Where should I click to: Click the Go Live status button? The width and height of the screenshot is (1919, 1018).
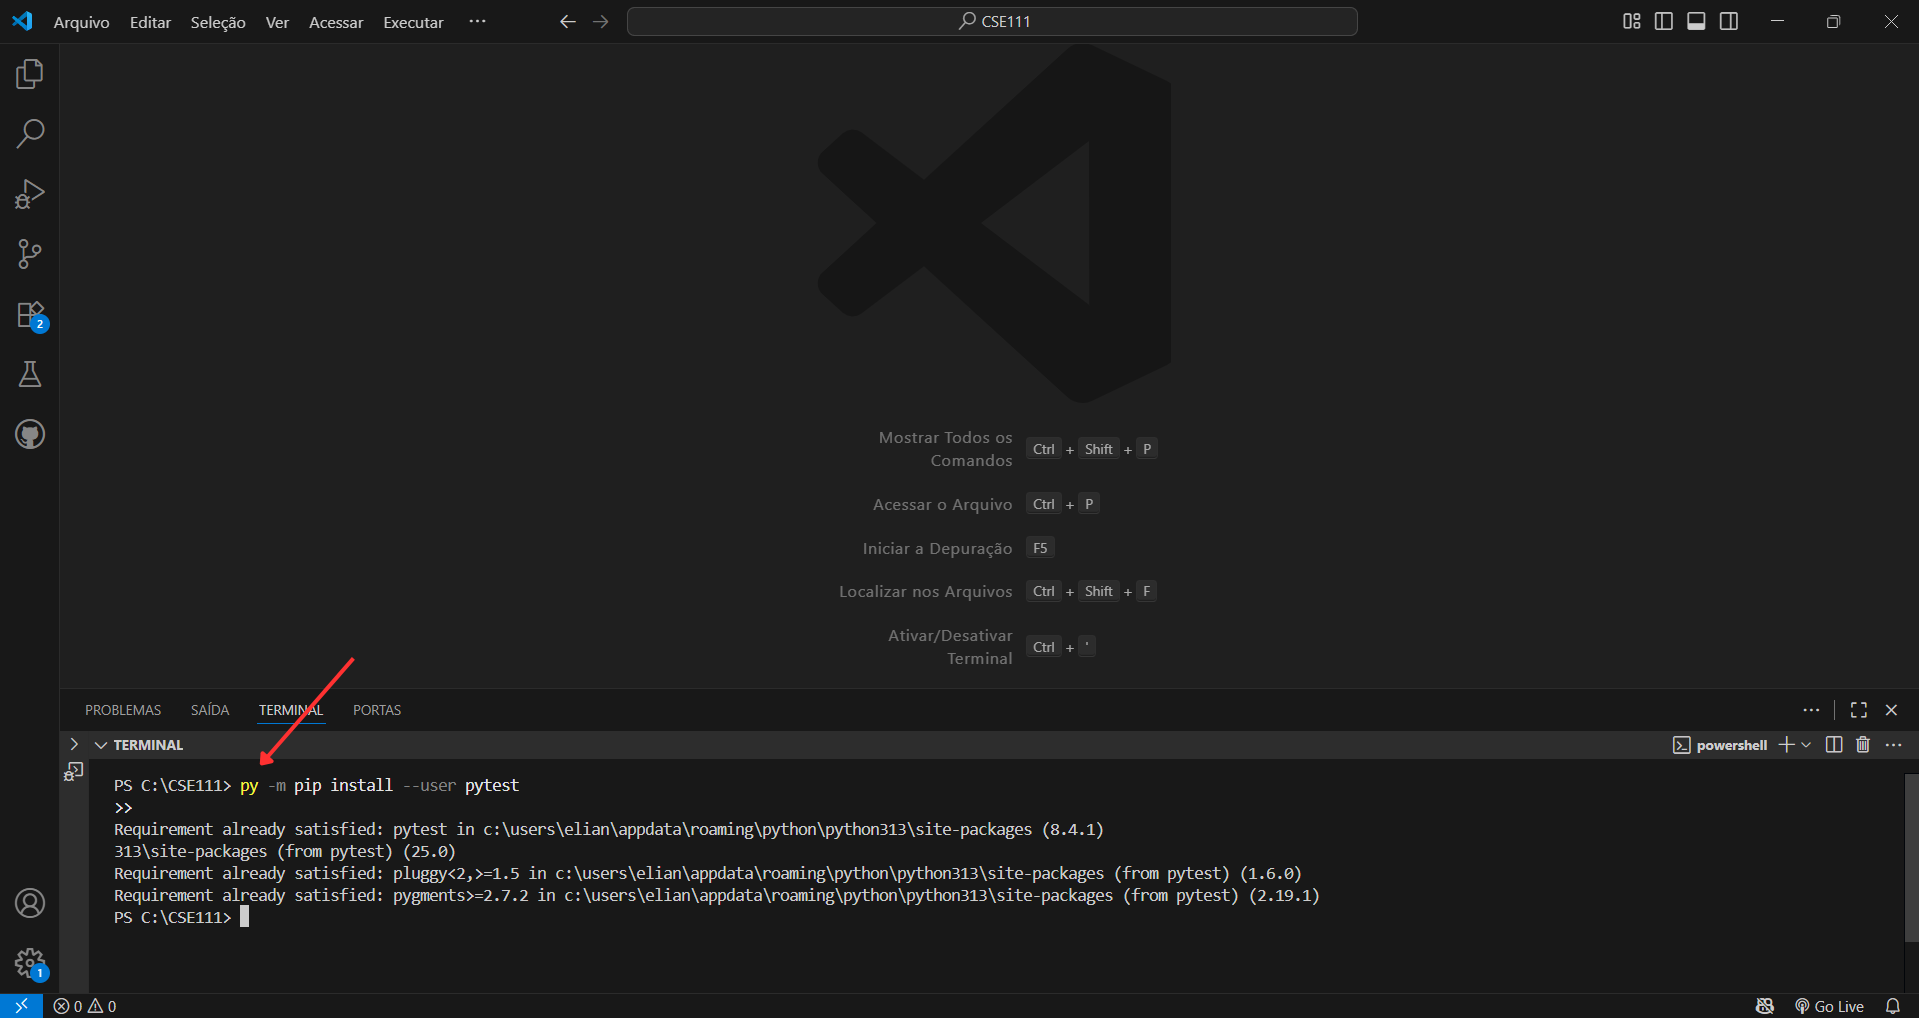click(x=1829, y=1006)
